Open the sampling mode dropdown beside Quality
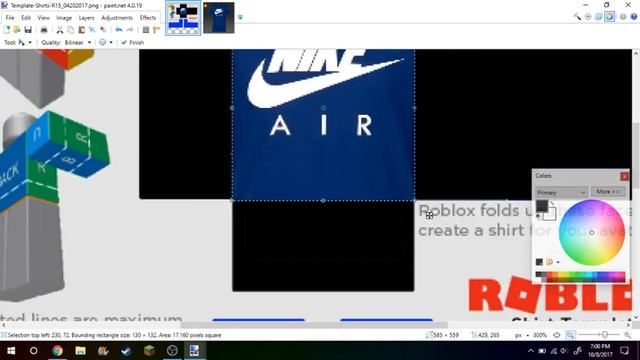 (105, 42)
